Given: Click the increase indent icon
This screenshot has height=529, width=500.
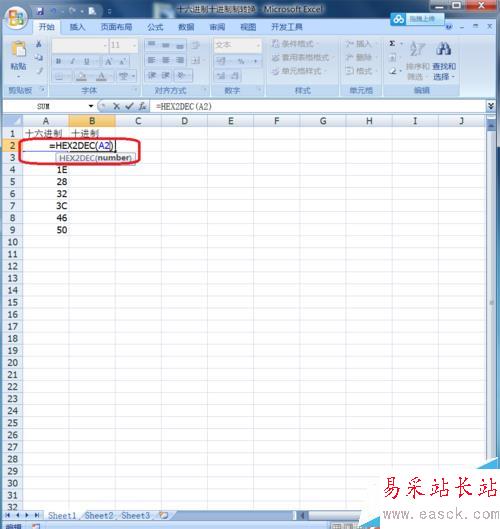Looking at the screenshot, I should coord(165,75).
